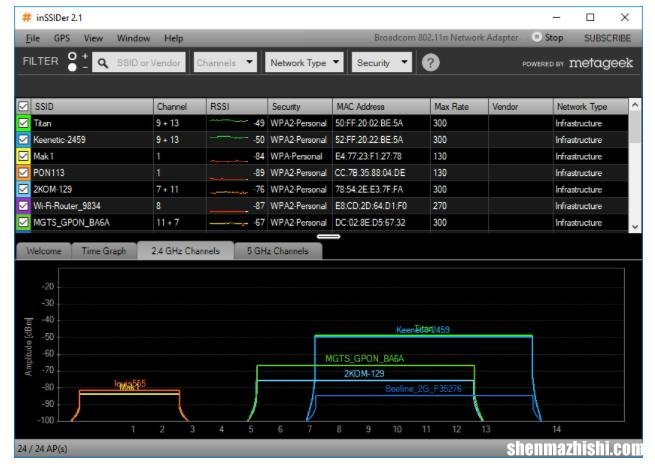The width and height of the screenshot is (655, 464).
Task: Click the inSSIDer hash logo icon
Action: pos(27,18)
